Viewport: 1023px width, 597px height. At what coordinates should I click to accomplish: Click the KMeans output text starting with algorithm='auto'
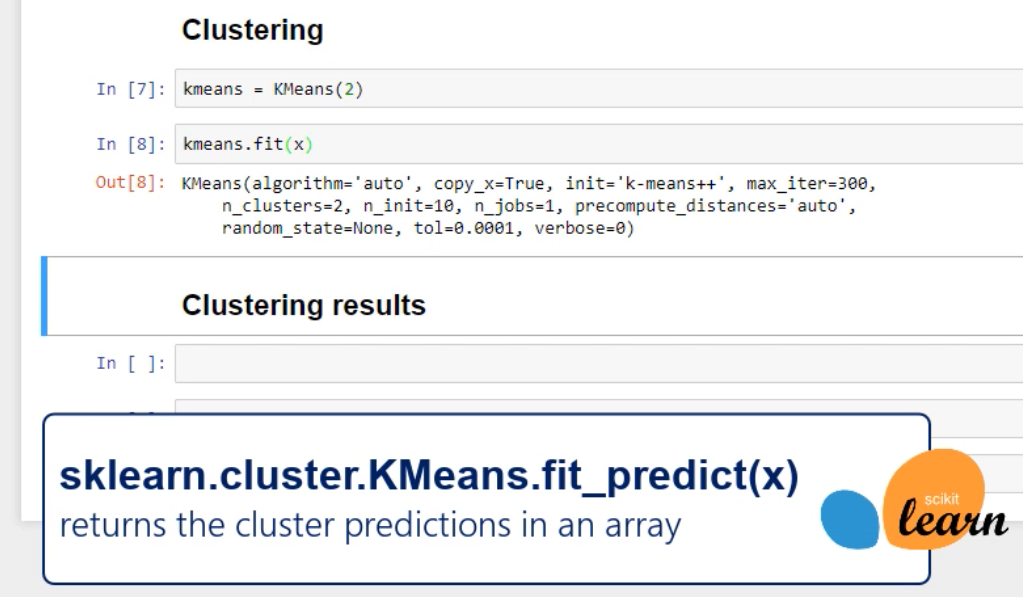[x=530, y=184]
